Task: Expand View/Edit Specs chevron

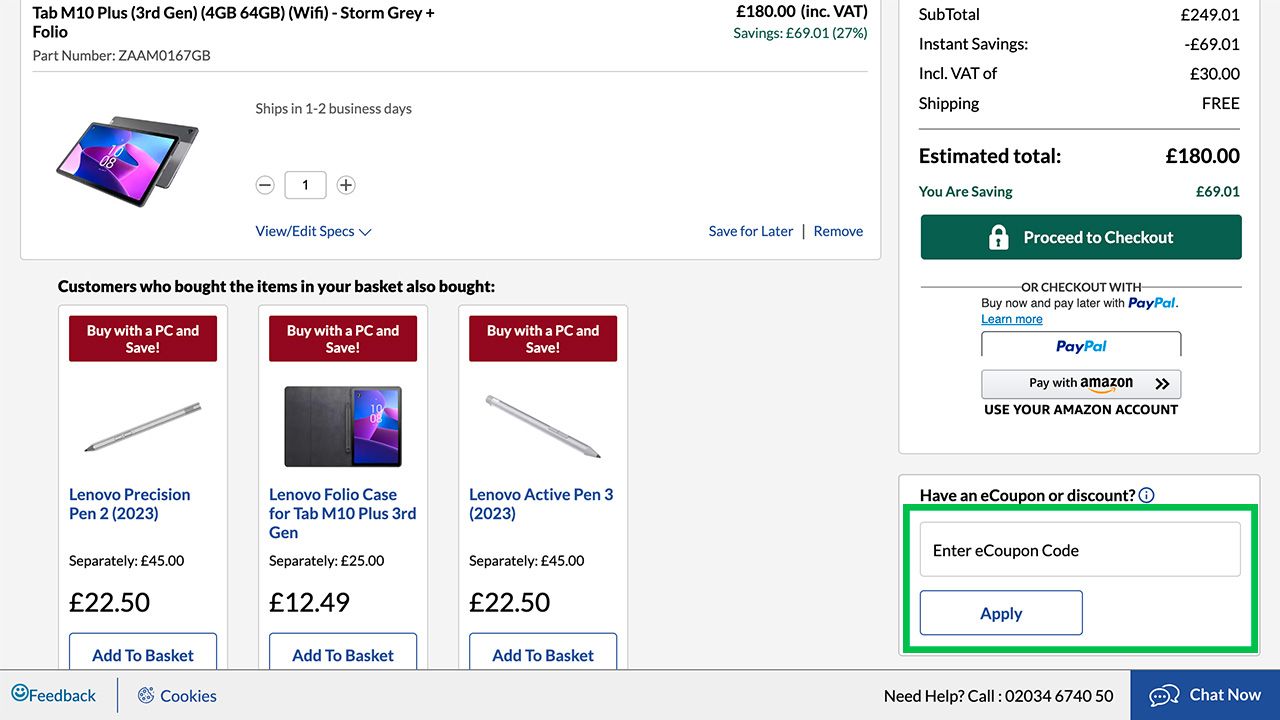Action: pyautogui.click(x=365, y=232)
